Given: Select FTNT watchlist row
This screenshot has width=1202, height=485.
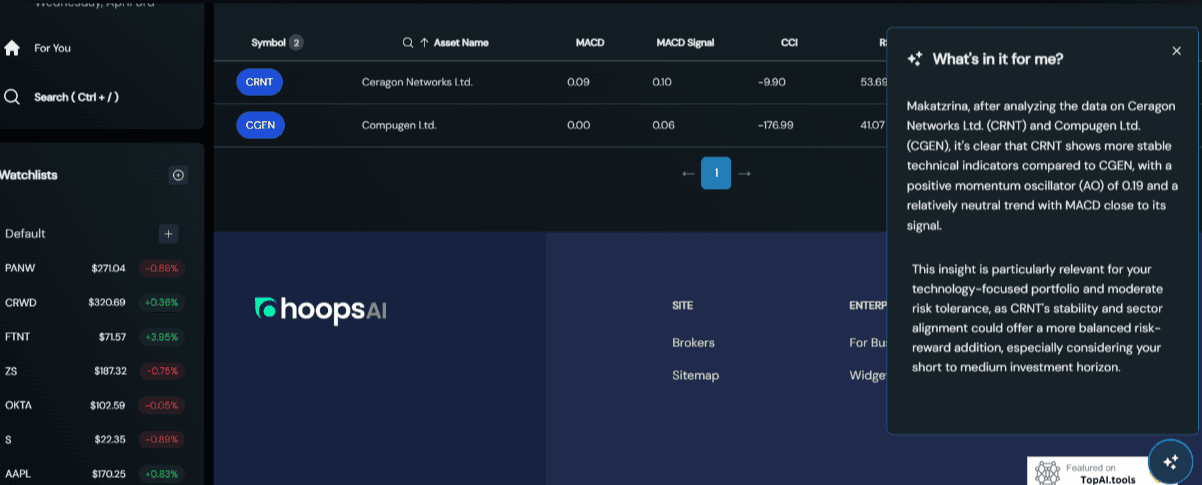Looking at the screenshot, I should 19,337.
